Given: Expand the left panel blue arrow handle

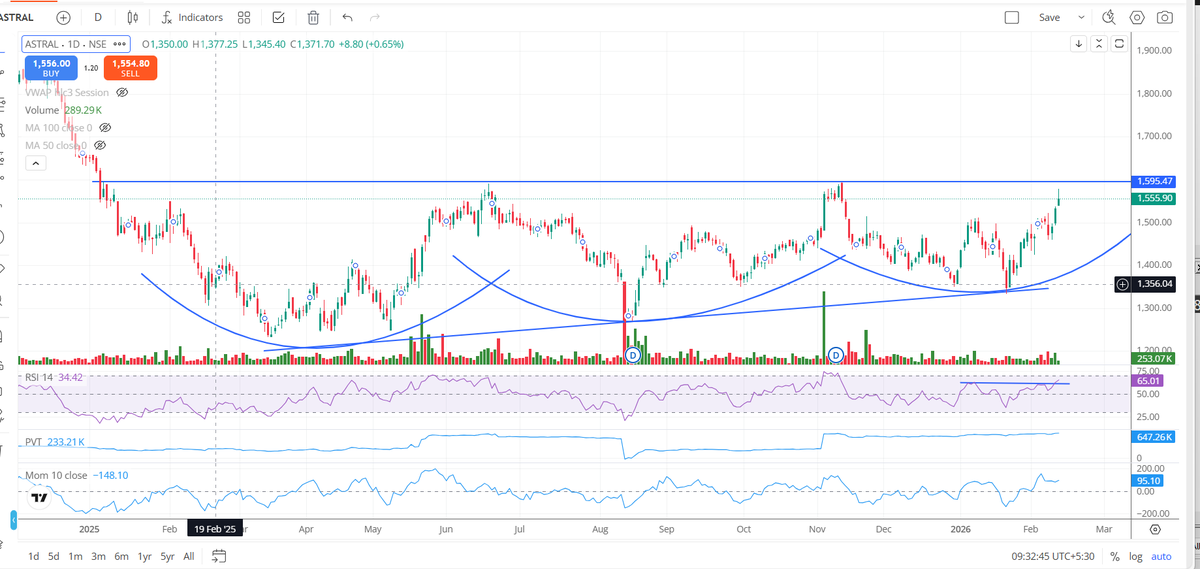Looking at the screenshot, I should pyautogui.click(x=14, y=520).
